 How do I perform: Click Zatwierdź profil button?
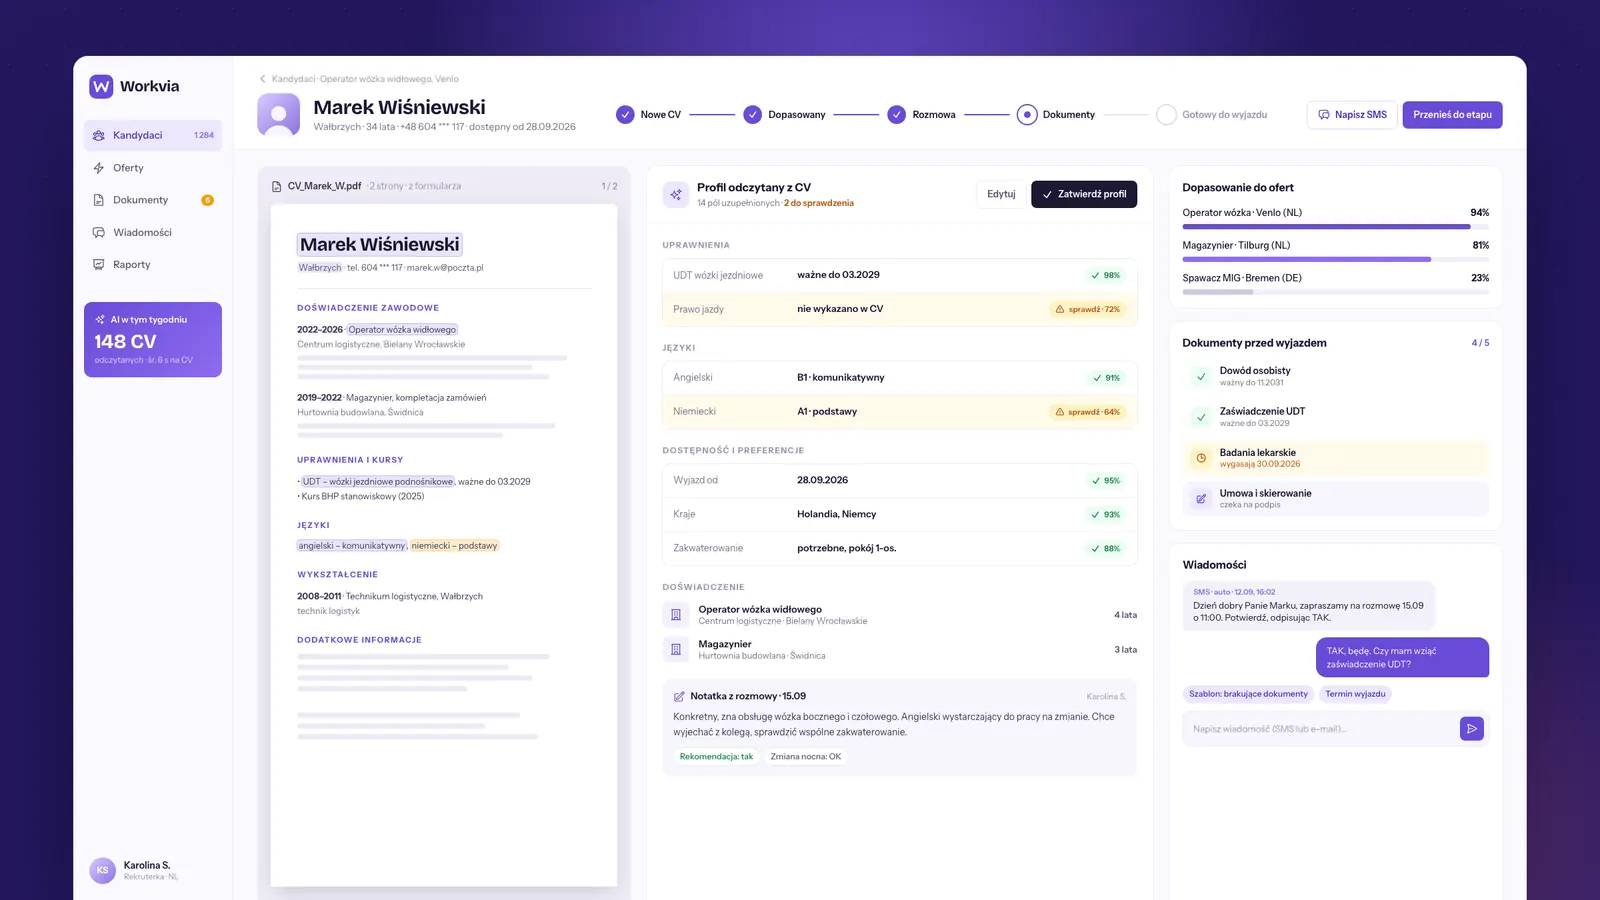click(x=1084, y=194)
